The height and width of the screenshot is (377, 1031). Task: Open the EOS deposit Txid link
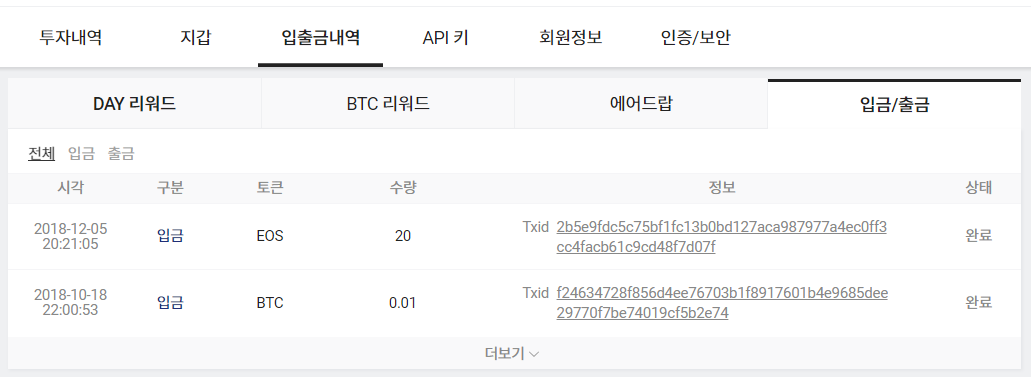721,237
